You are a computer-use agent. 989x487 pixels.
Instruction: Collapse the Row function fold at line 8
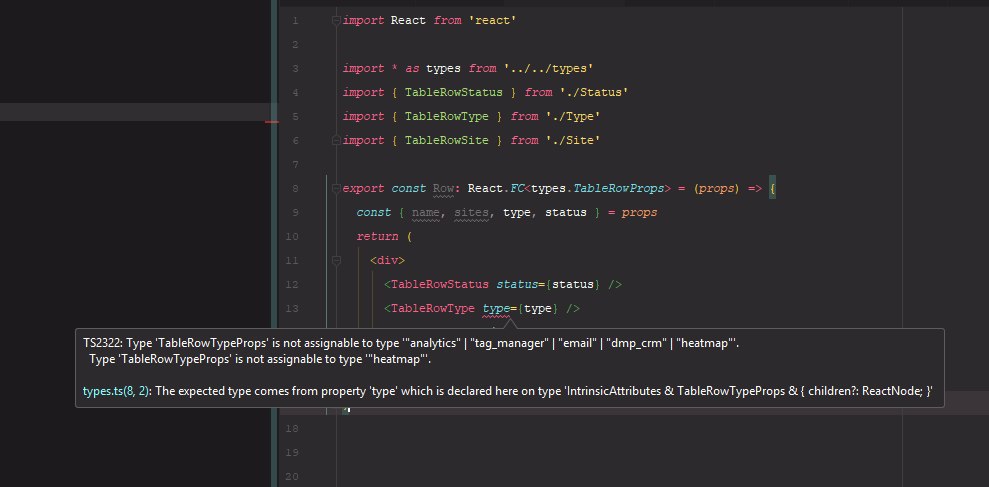[336, 188]
